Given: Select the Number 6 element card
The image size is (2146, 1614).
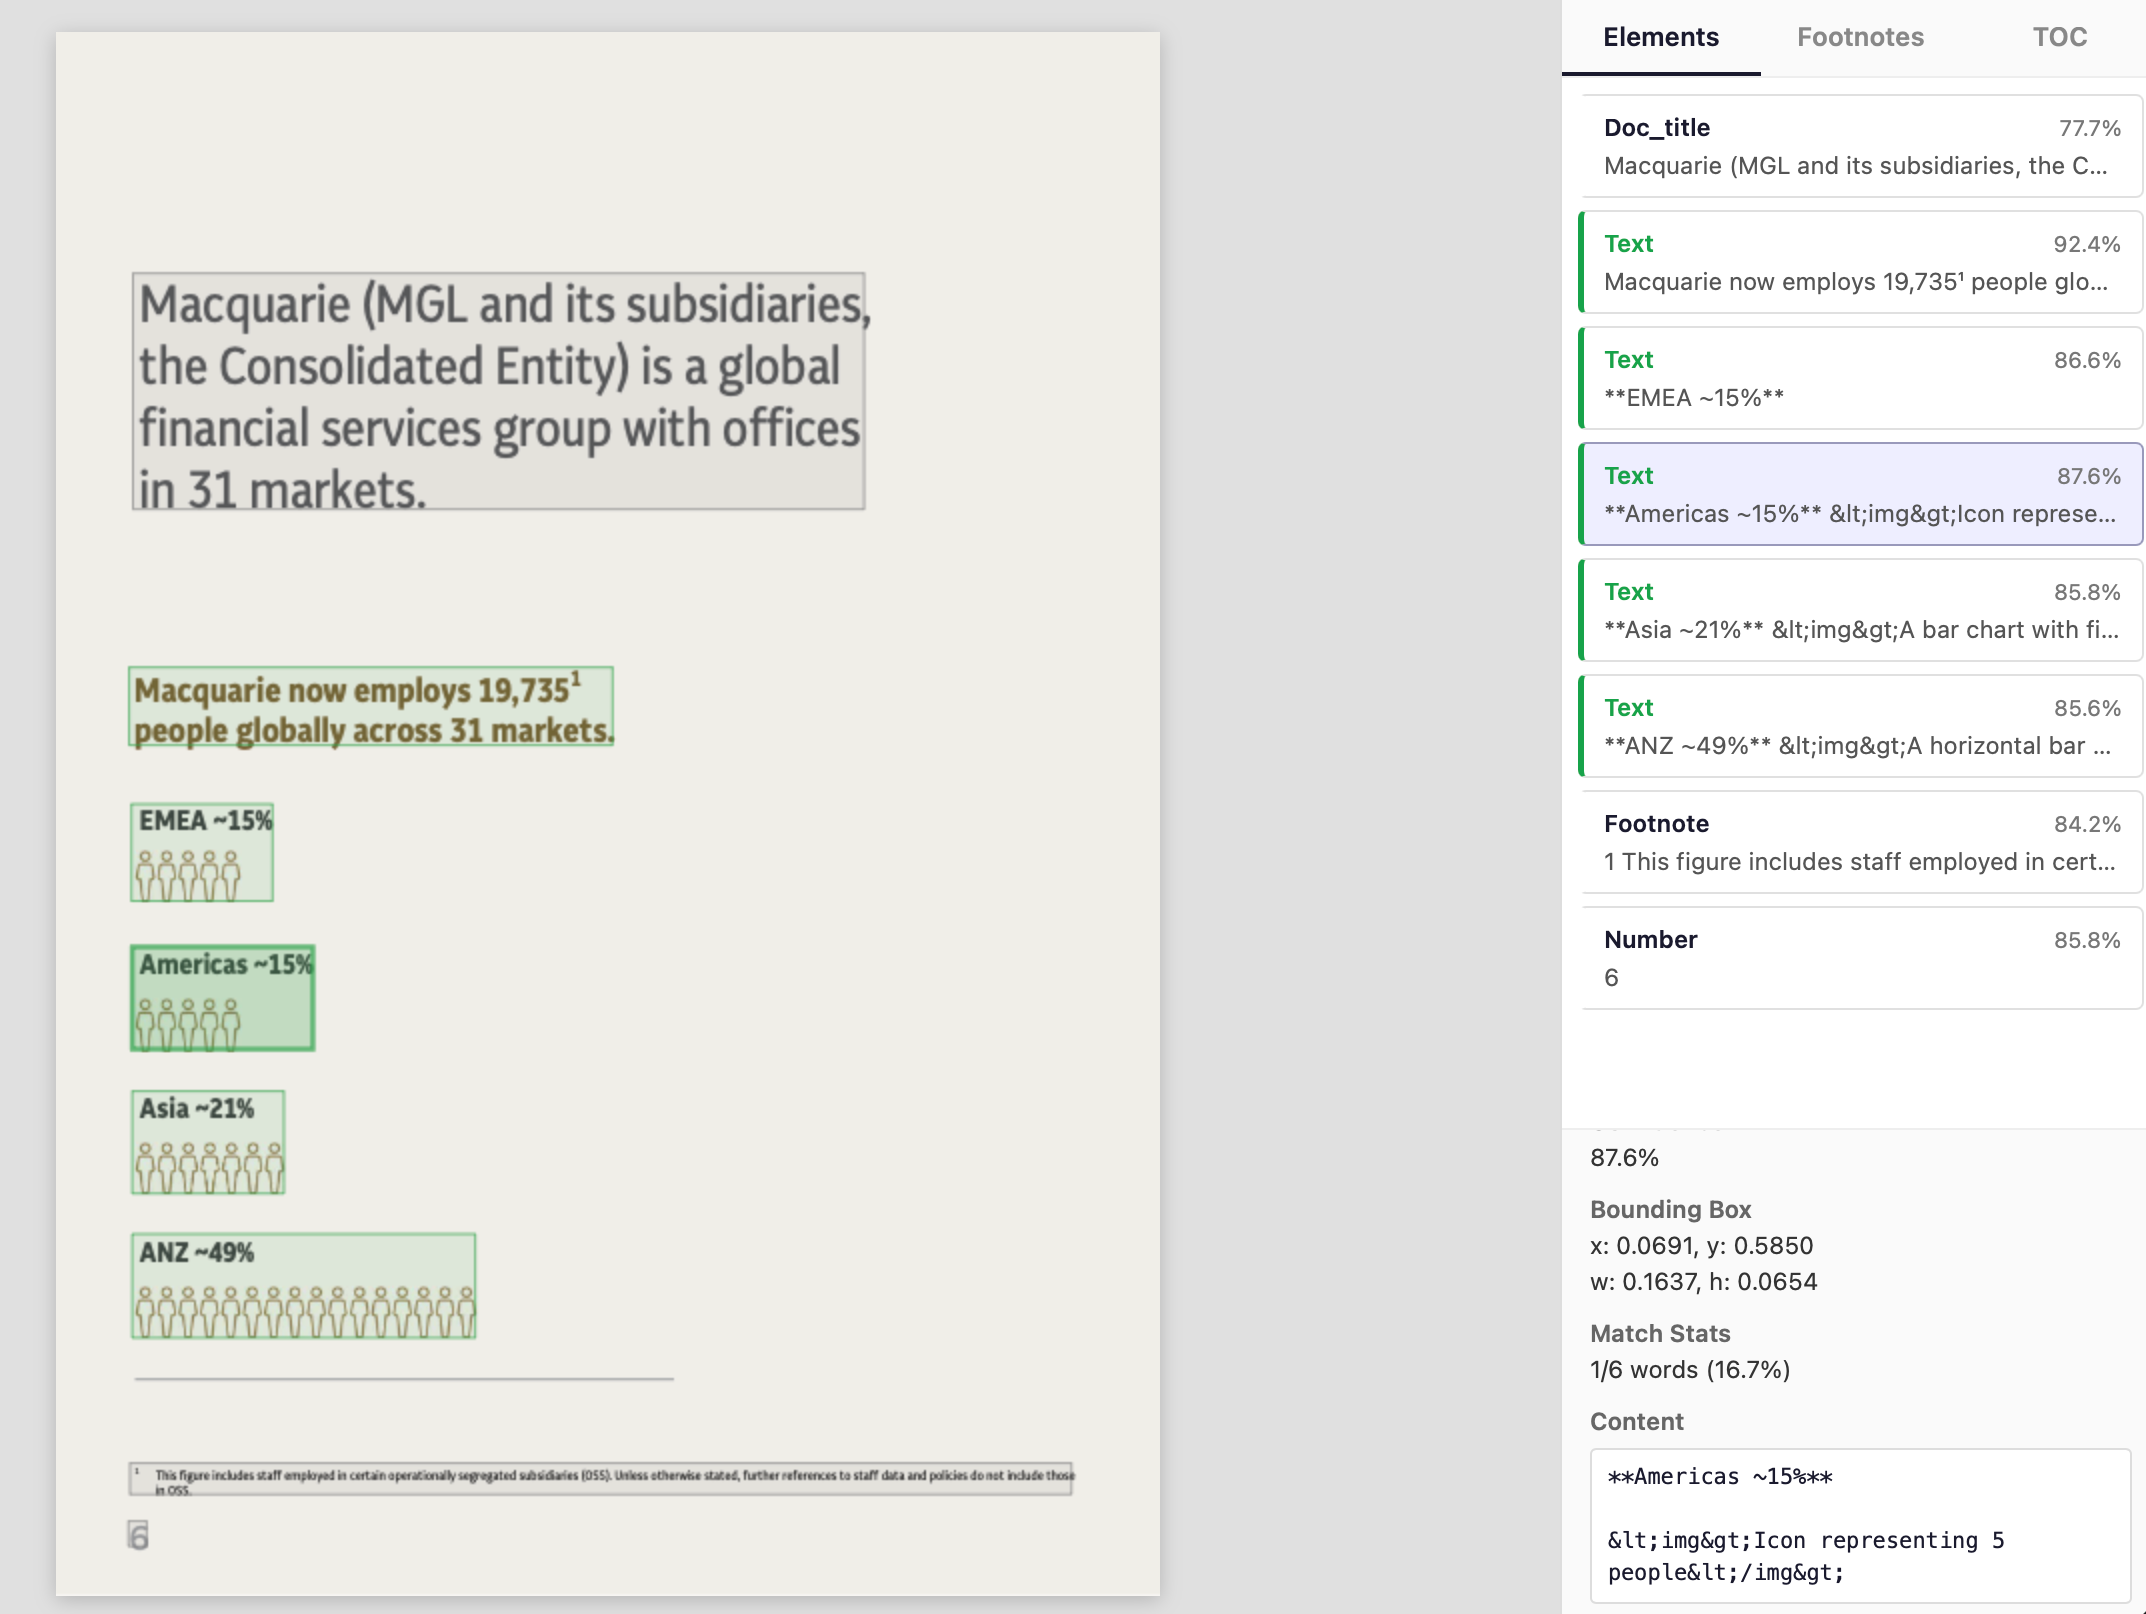Looking at the screenshot, I should click(1861, 958).
